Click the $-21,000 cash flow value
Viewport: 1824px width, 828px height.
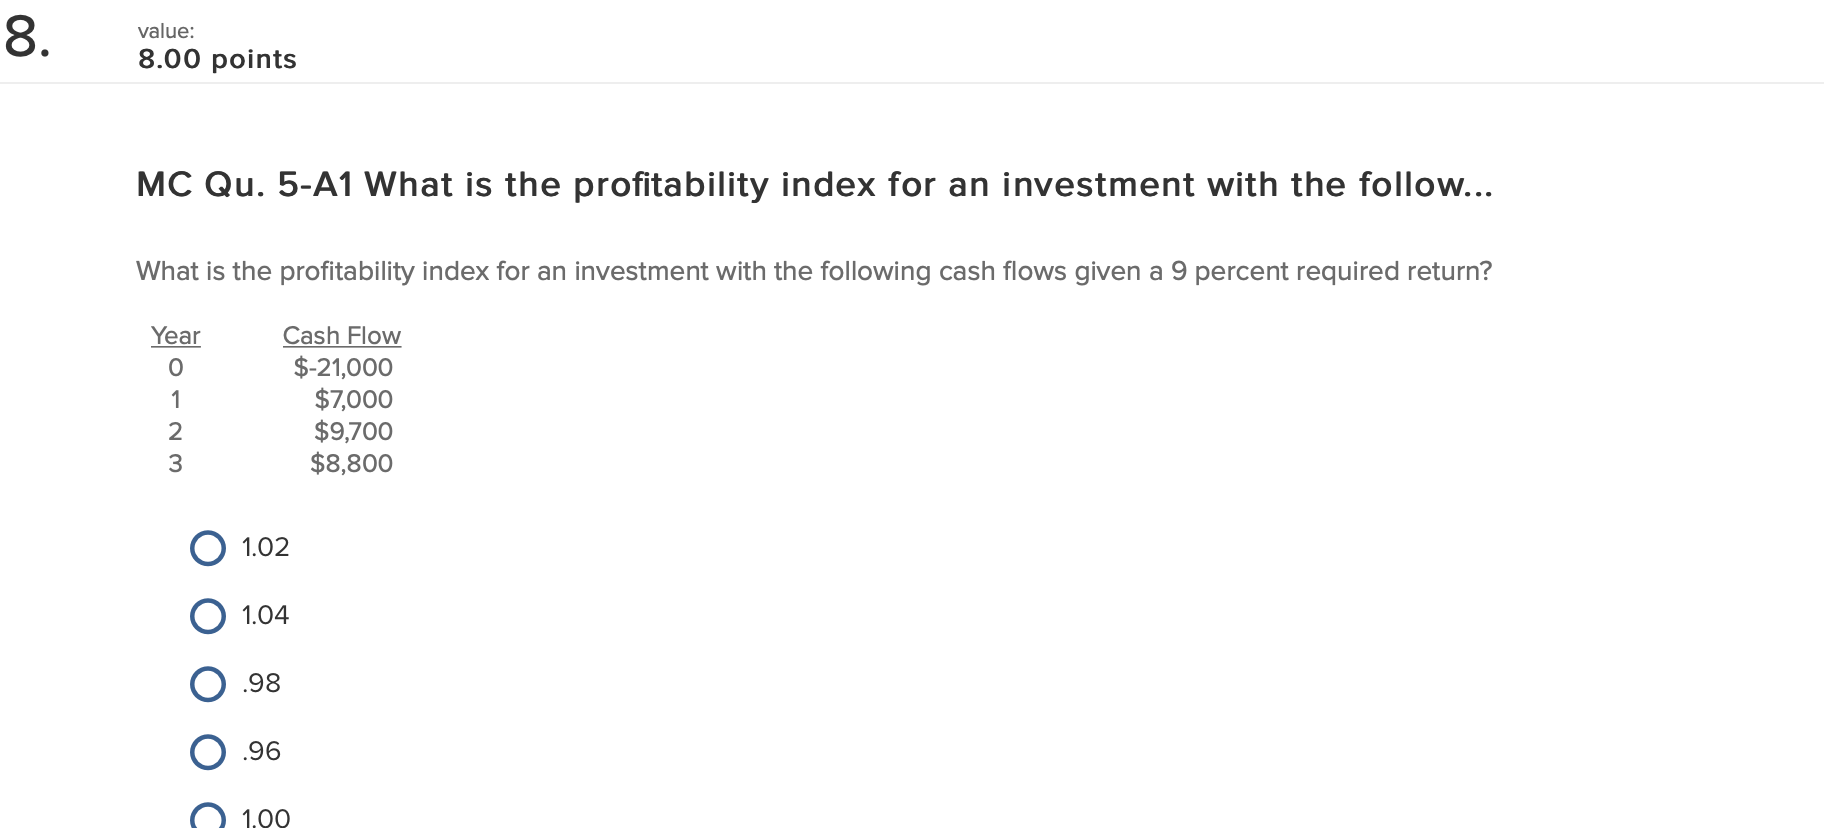(343, 367)
